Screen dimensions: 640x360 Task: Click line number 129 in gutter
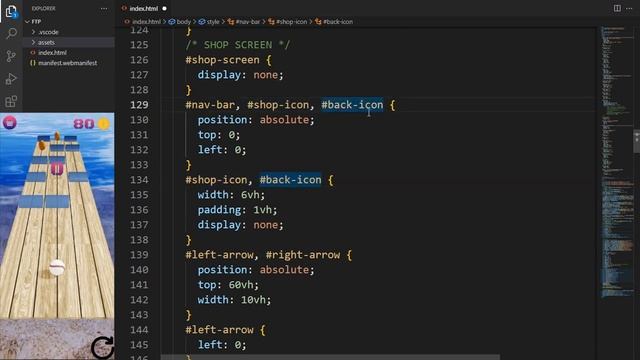(x=139, y=105)
